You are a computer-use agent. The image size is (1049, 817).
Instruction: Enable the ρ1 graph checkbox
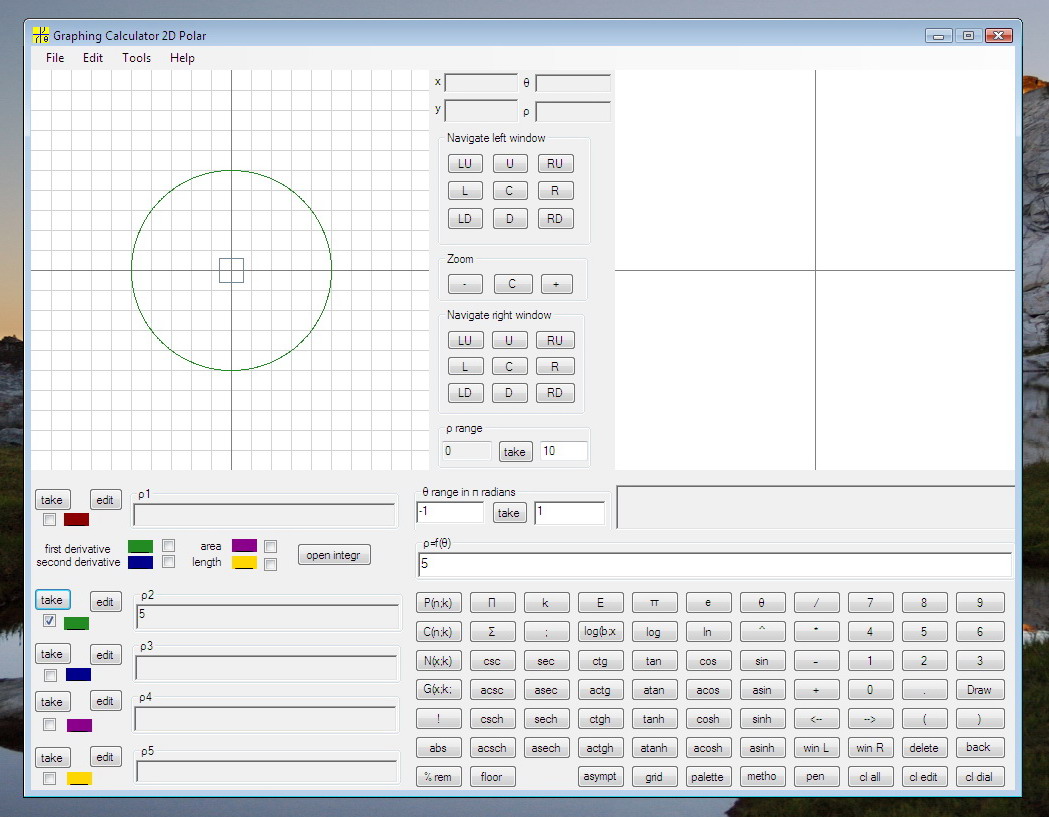coord(50,520)
